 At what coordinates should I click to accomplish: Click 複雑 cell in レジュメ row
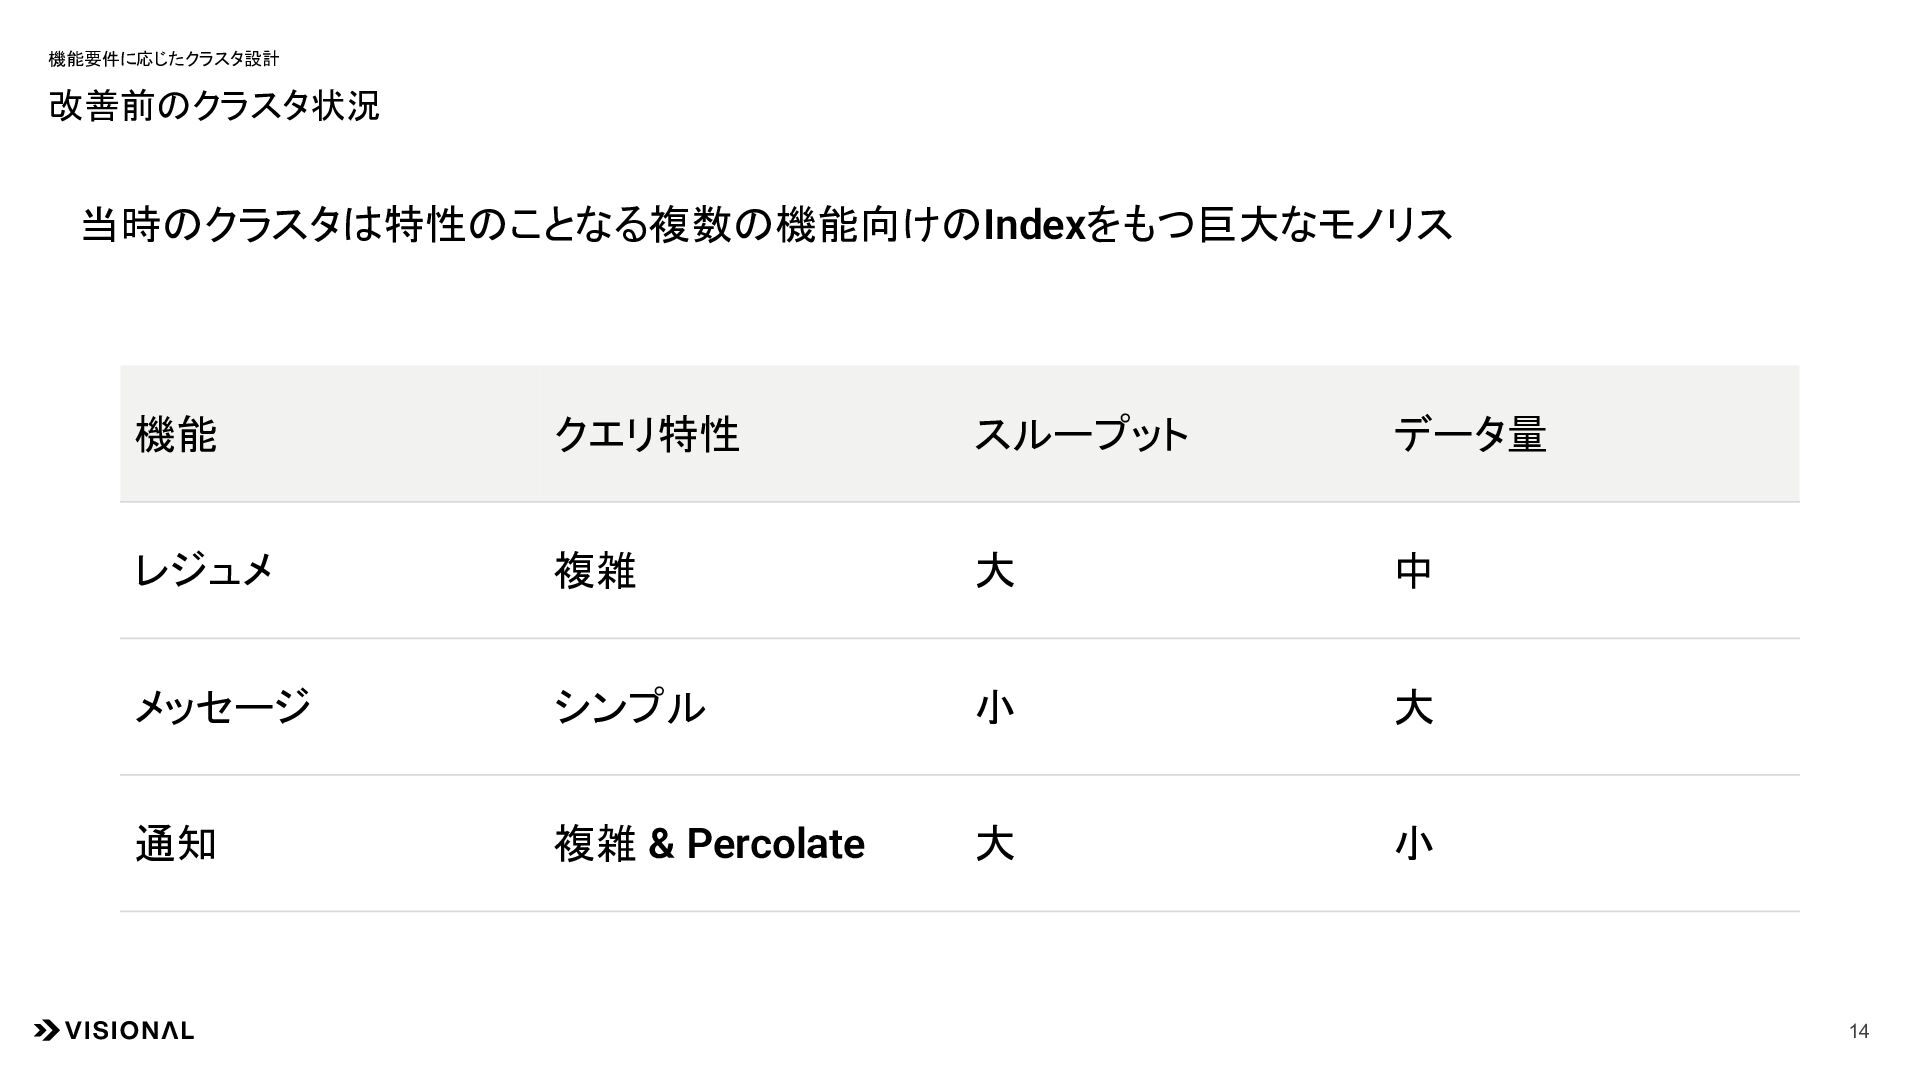(595, 571)
